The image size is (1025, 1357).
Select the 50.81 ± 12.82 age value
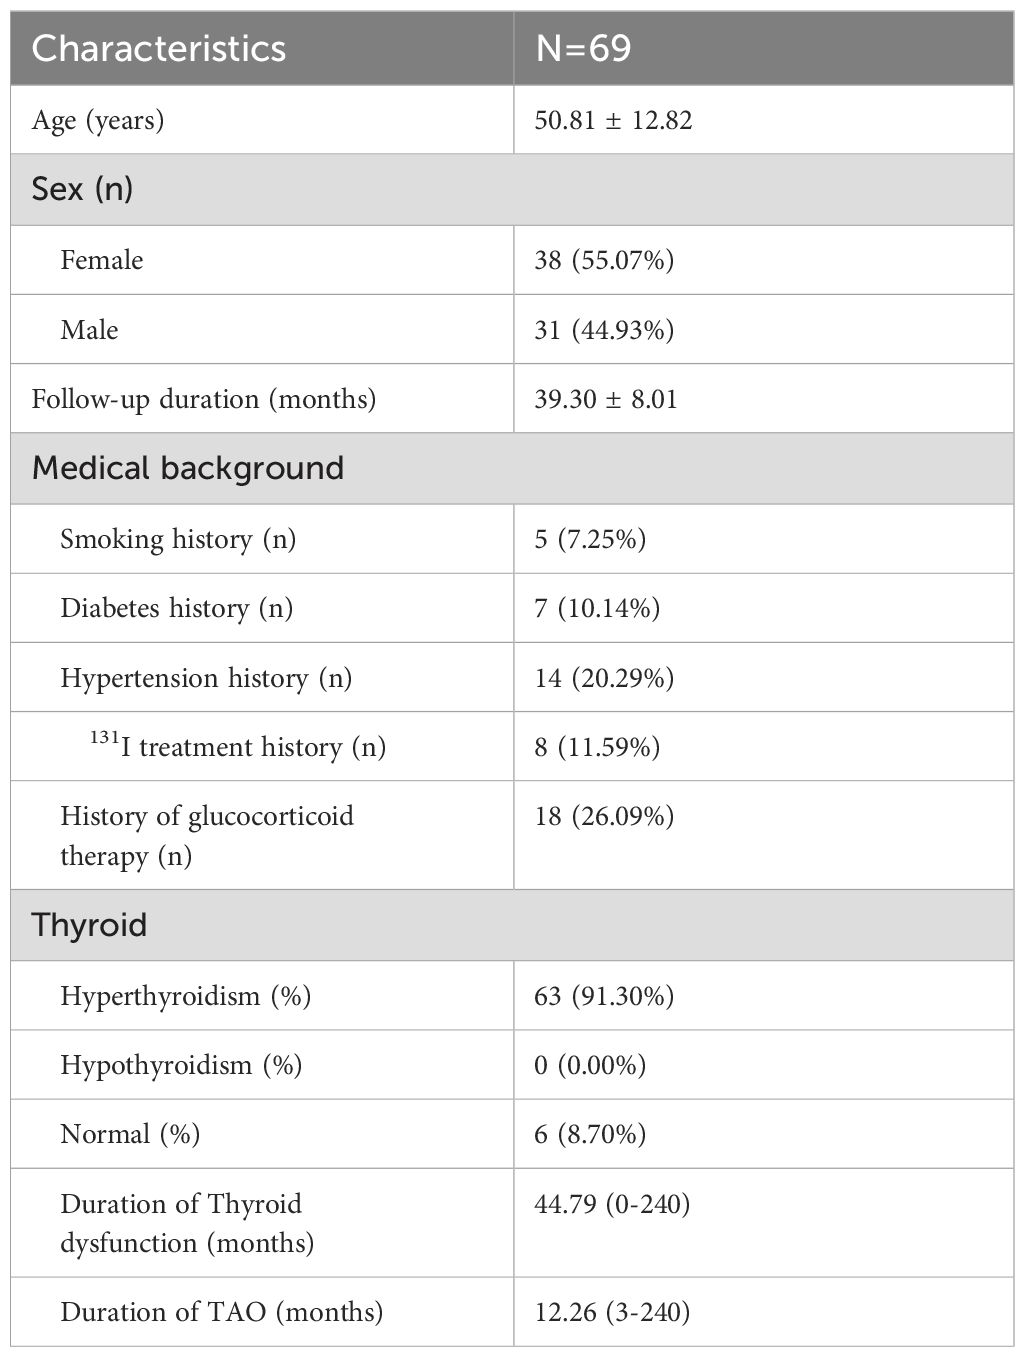(613, 120)
